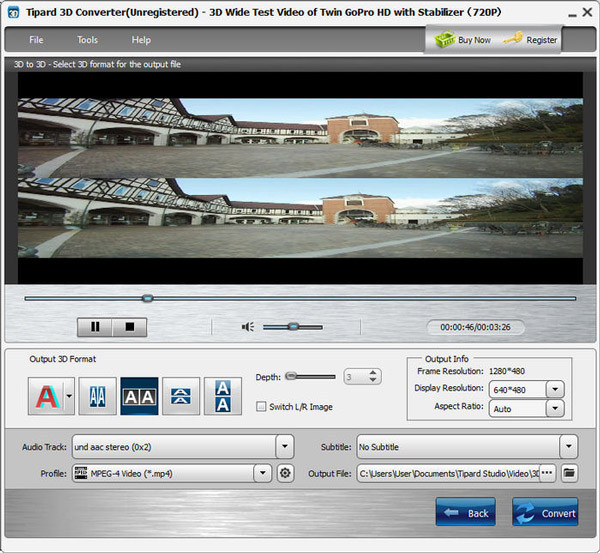Adjust the Depth slider
This screenshot has height=553, width=600.
click(311, 377)
